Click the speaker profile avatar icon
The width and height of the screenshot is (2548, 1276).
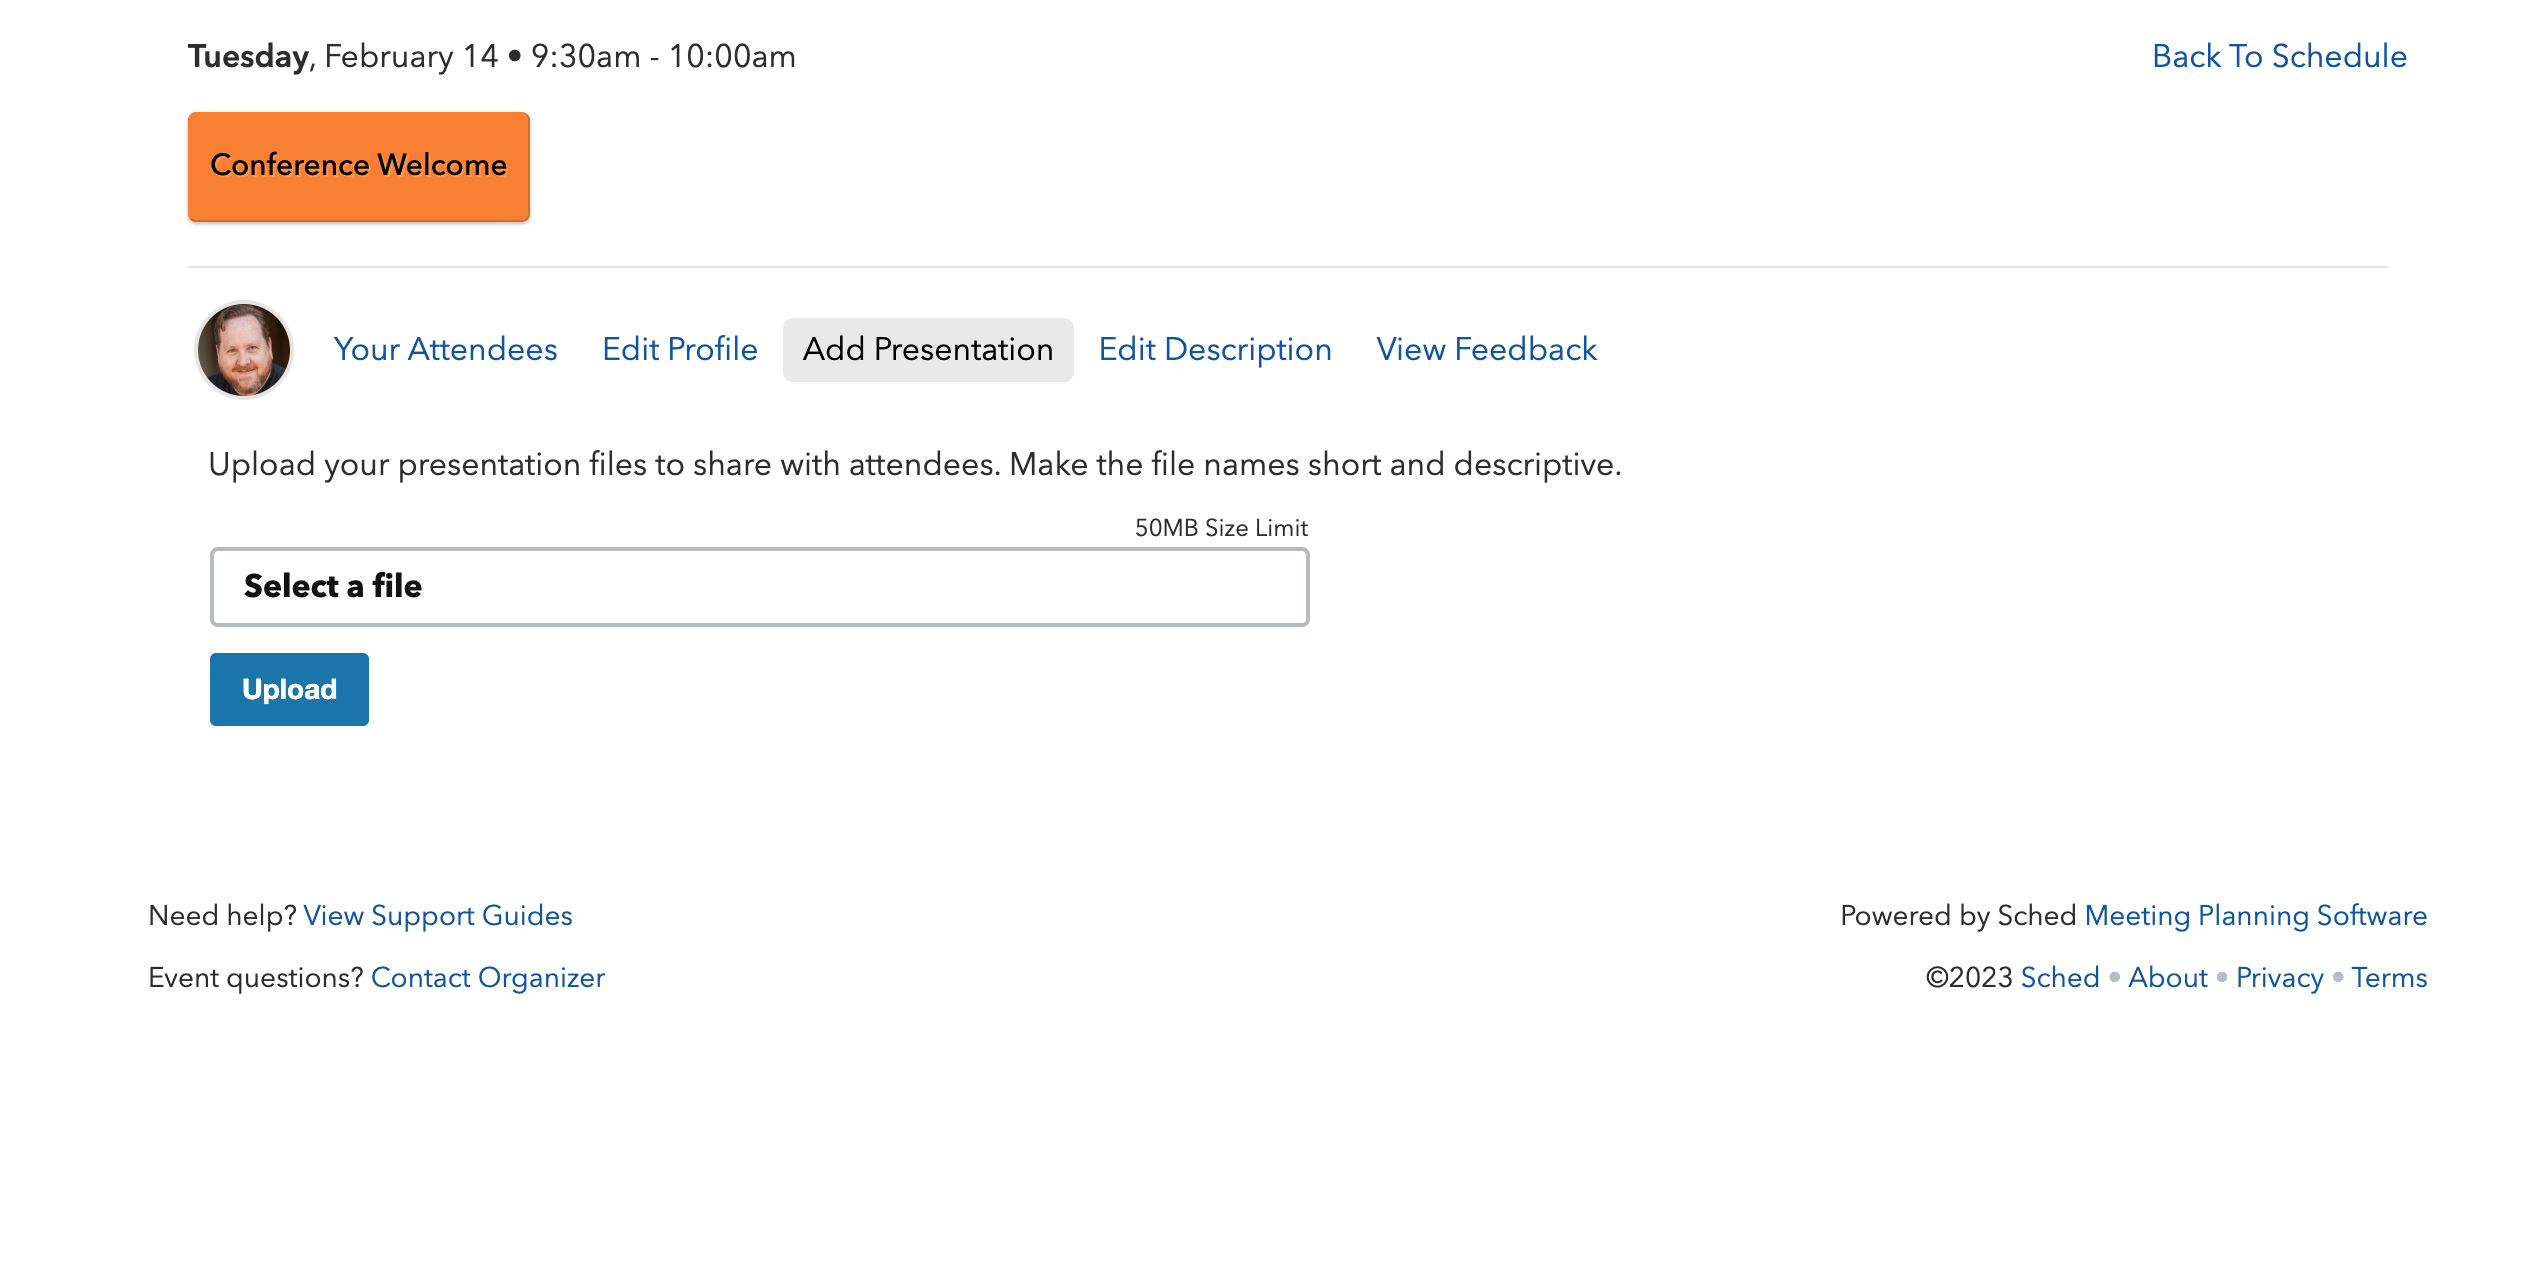click(244, 347)
